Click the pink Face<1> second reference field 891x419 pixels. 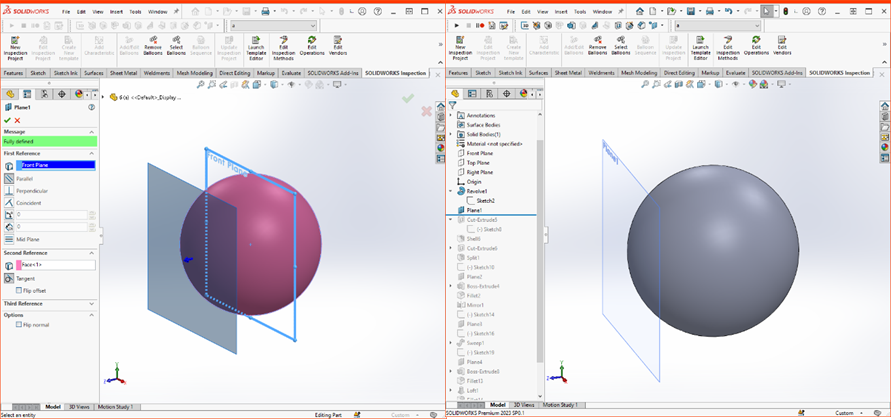[x=56, y=265]
